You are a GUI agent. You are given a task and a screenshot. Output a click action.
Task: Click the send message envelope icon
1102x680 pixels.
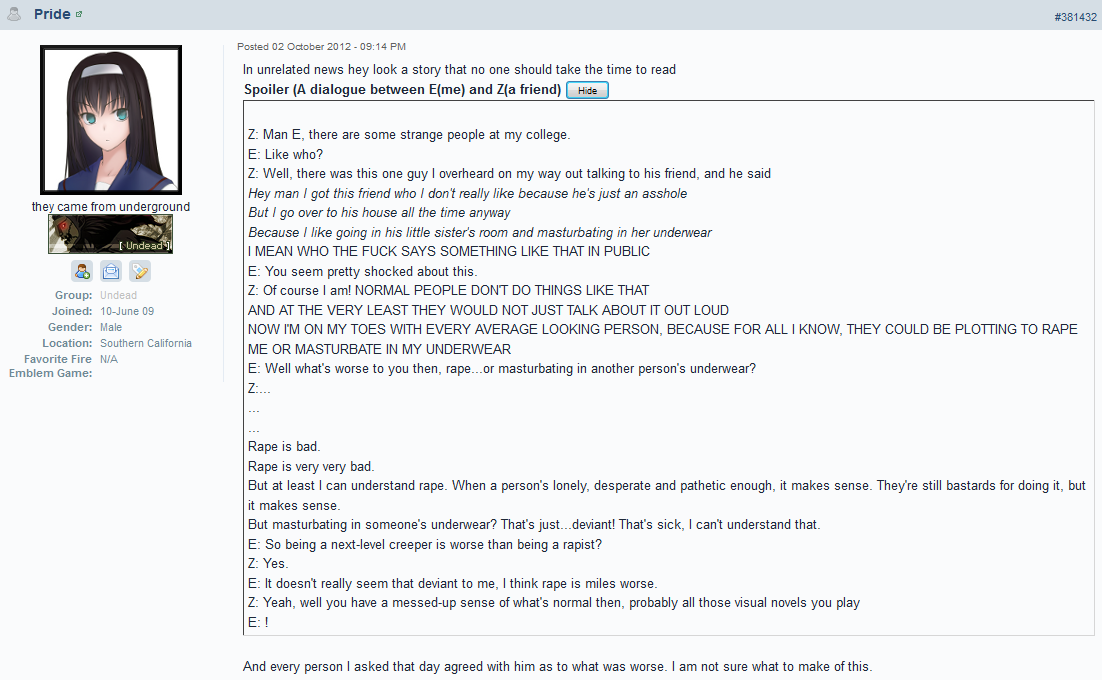[x=111, y=271]
